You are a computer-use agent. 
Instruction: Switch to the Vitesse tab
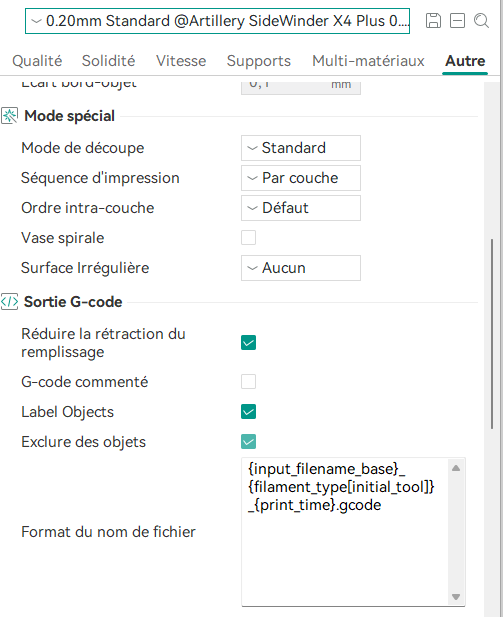pyautogui.click(x=181, y=61)
